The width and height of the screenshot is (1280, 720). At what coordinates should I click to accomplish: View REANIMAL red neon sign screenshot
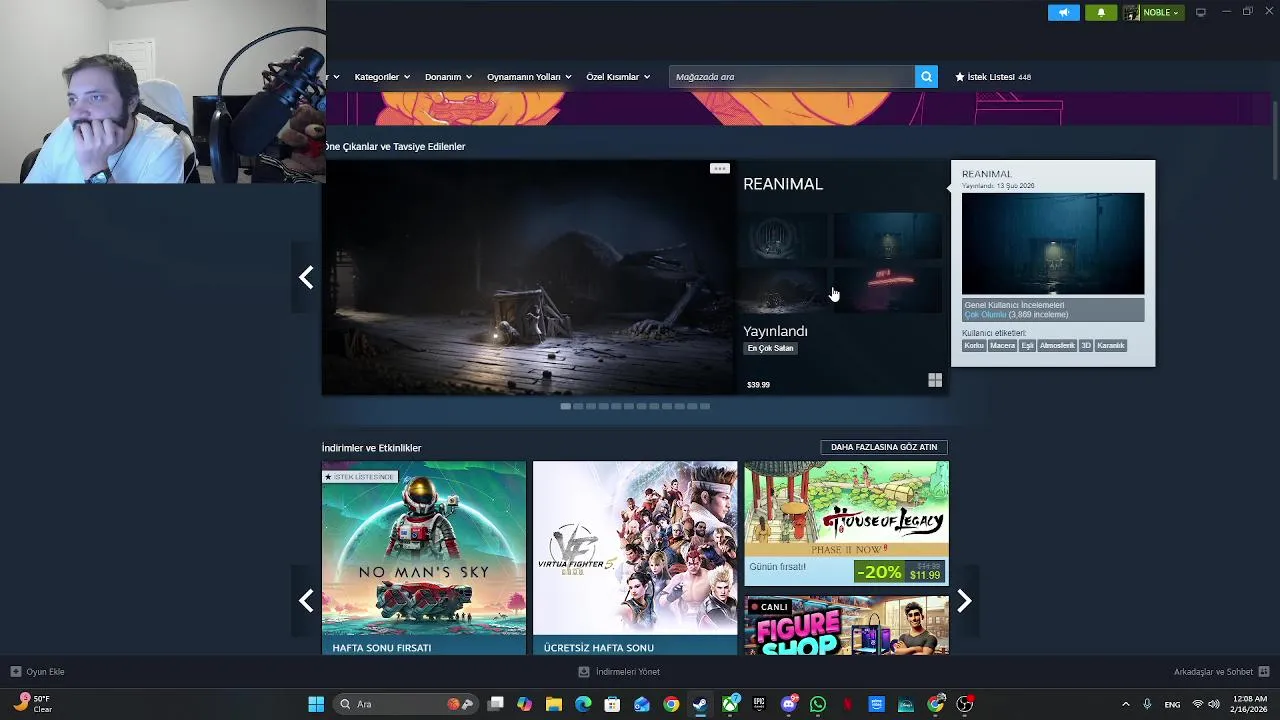coord(888,290)
